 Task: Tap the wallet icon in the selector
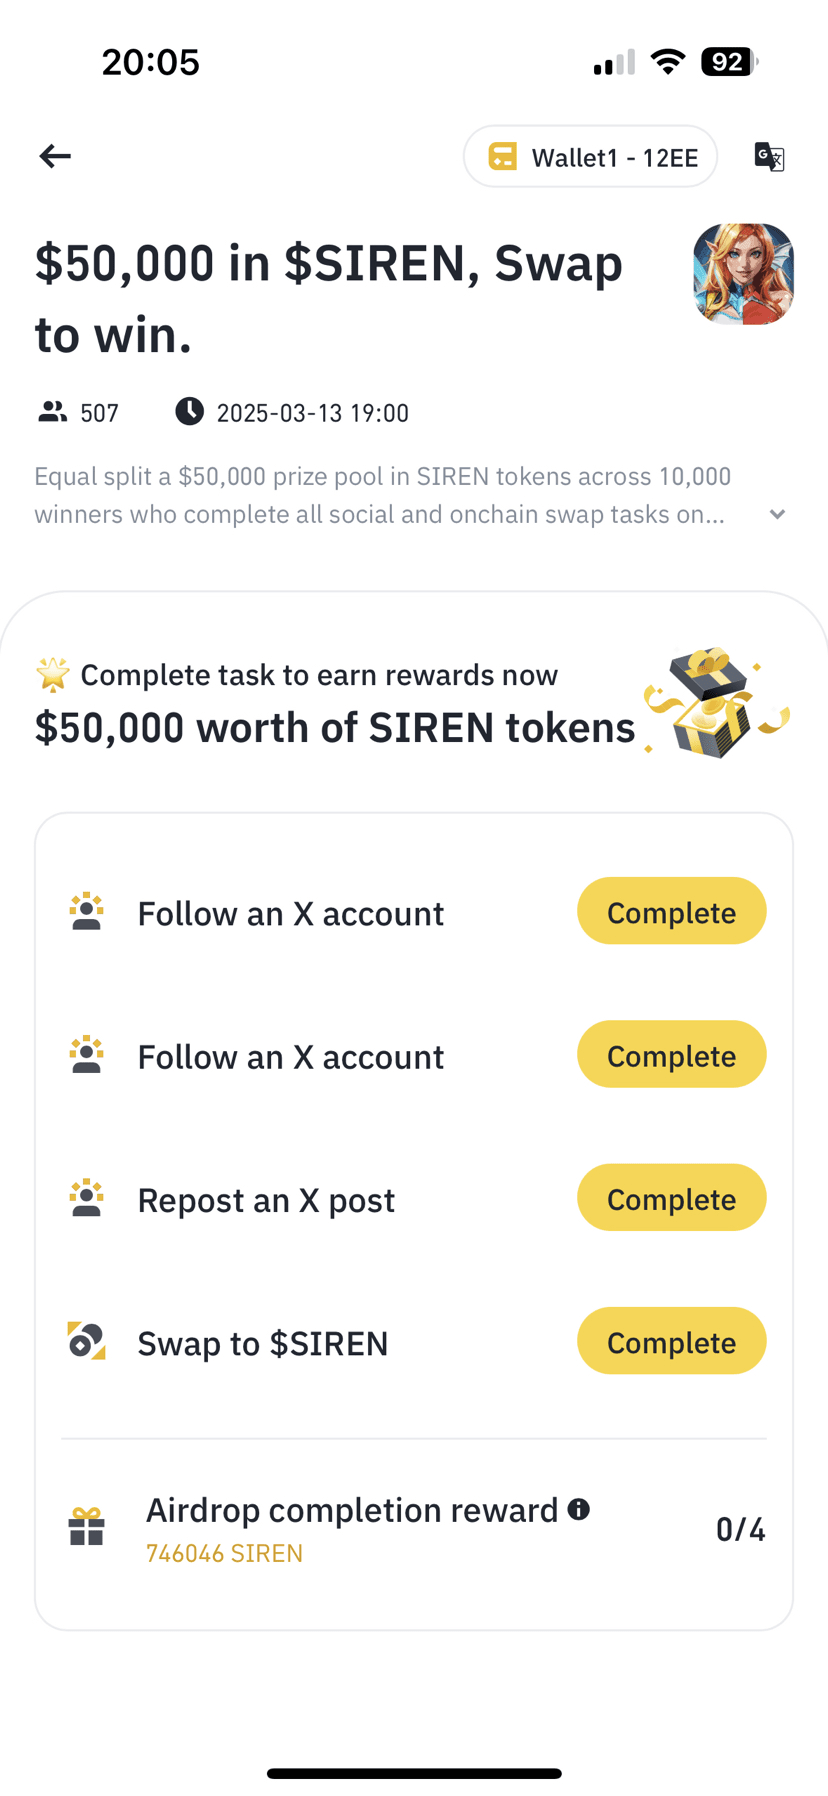503,157
